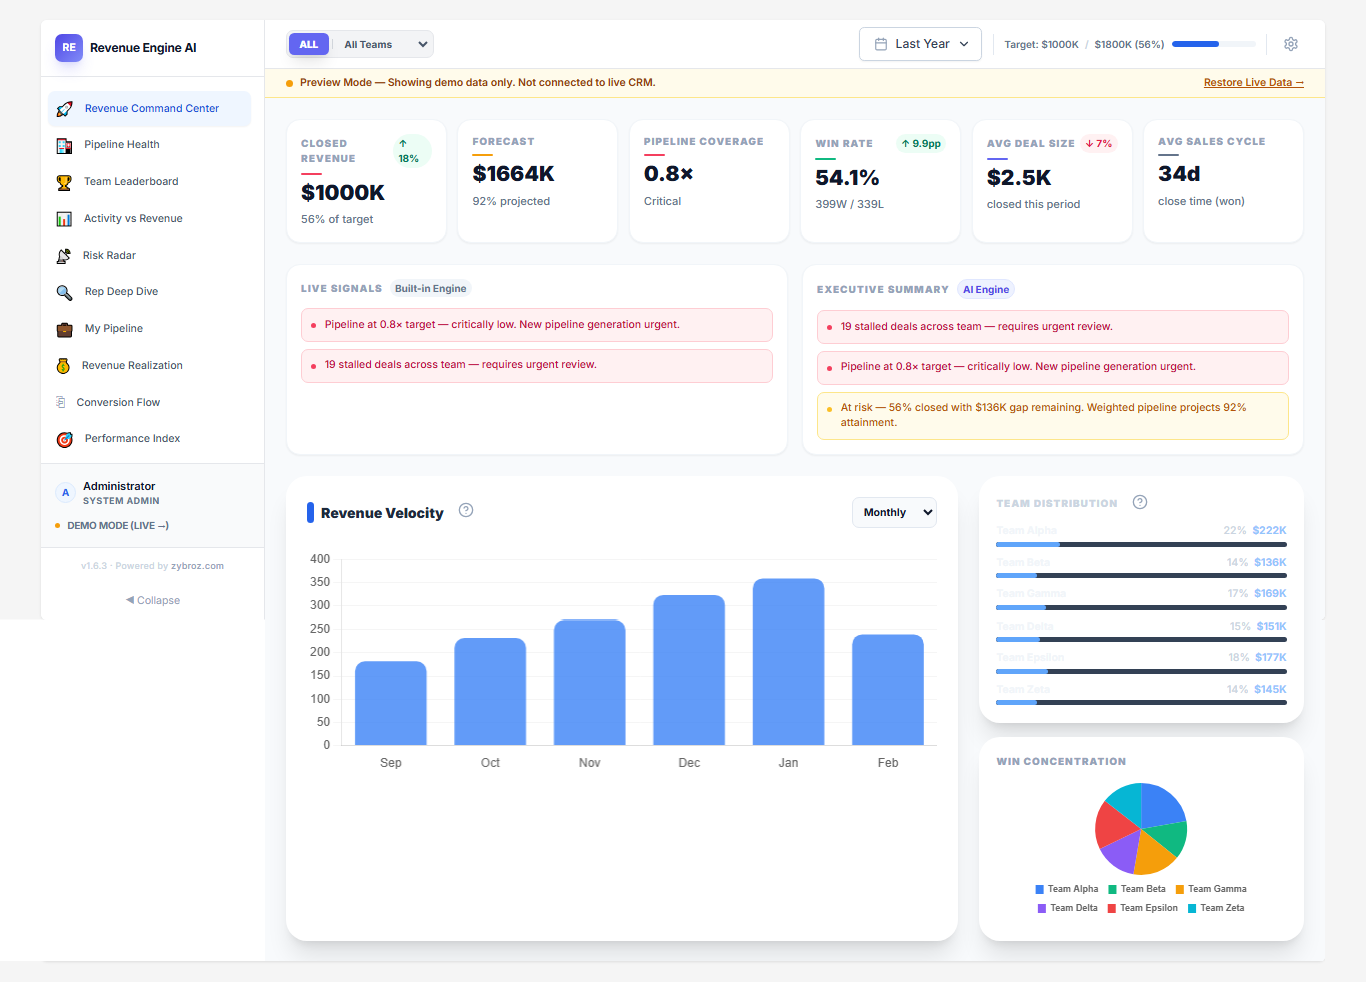Toggle the DEMO MODE (LIVE) indicator
This screenshot has width=1366, height=982.
tap(111, 525)
